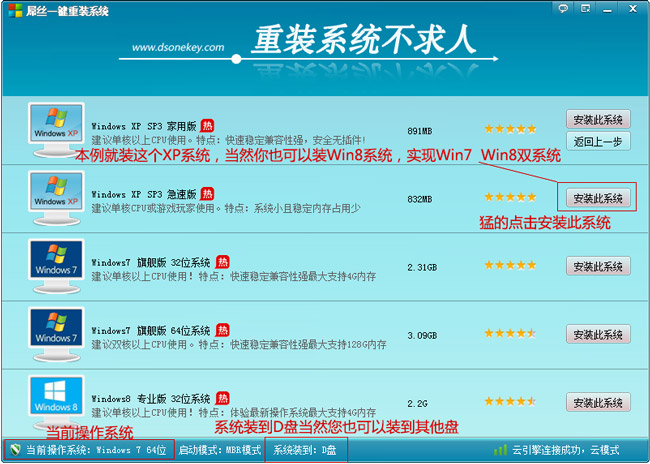
Task: Click the star rating for Windows 8 Professional
Action: pyautogui.click(x=510, y=402)
